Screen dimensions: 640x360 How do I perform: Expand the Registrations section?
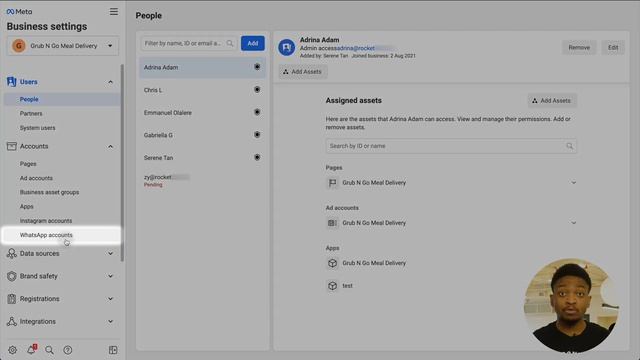tap(111, 299)
